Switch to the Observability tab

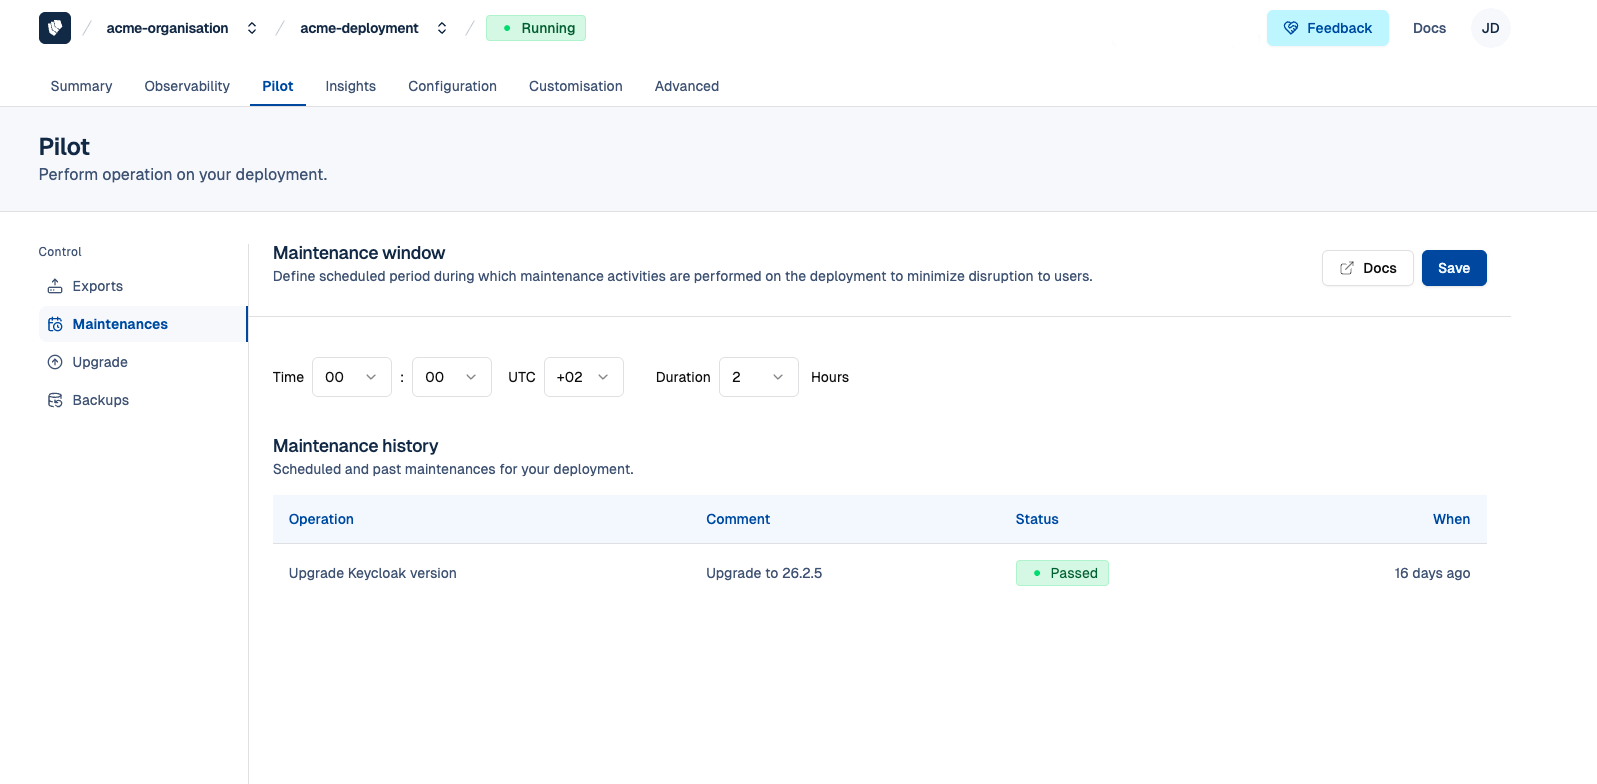point(187,86)
